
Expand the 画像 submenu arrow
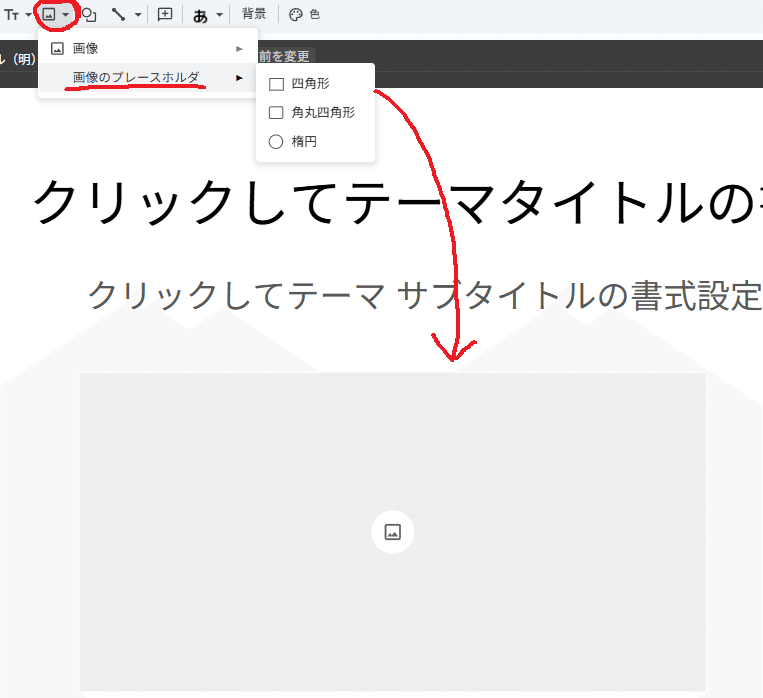coord(239,49)
